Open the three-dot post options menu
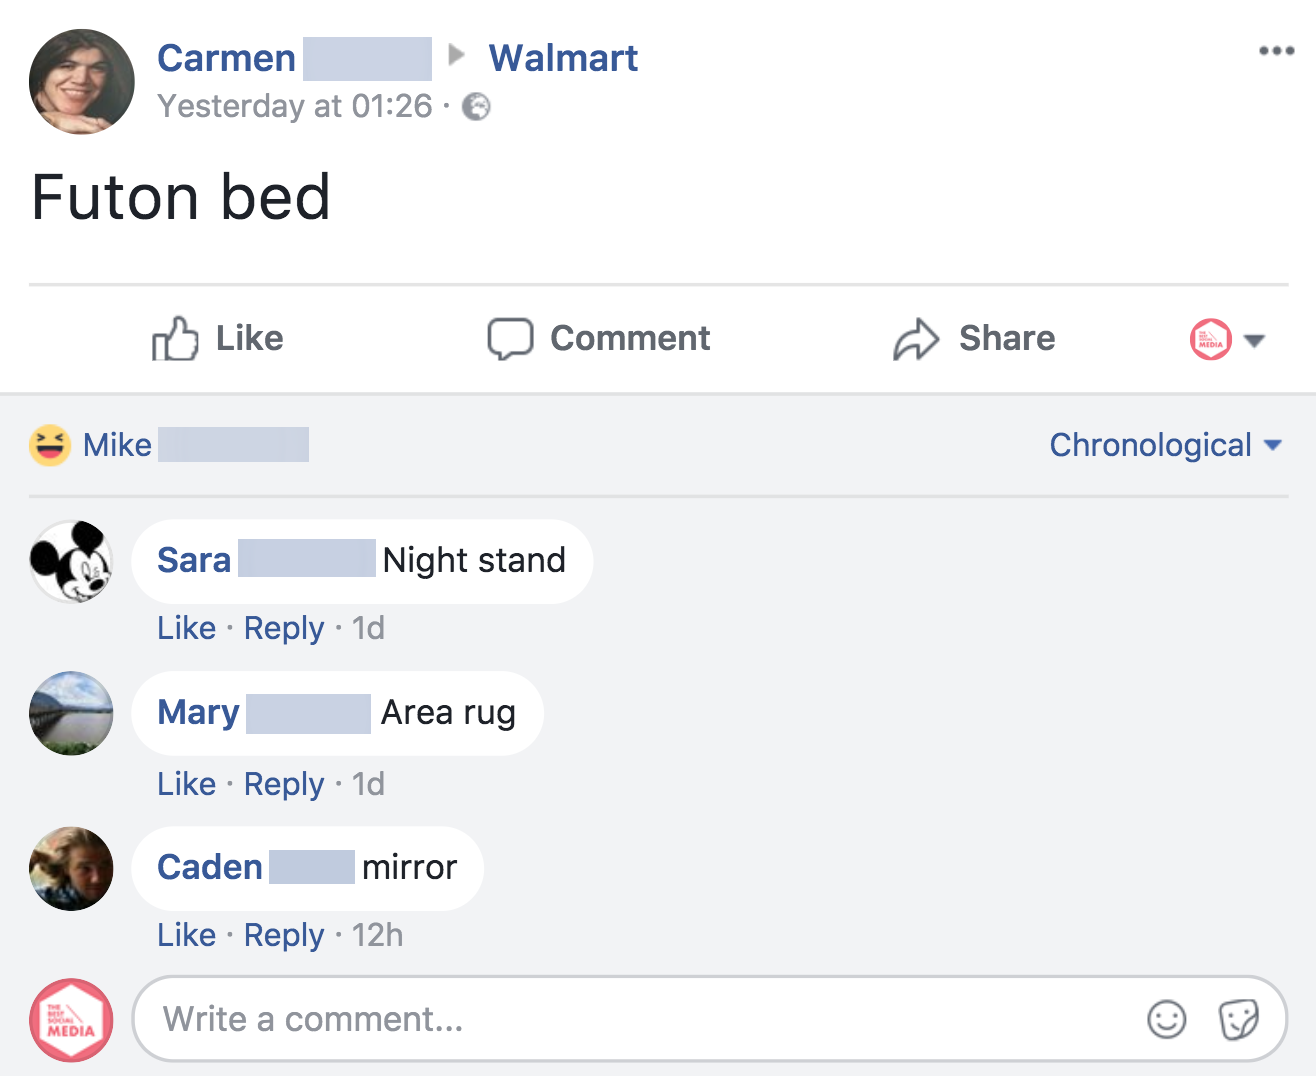This screenshot has width=1316, height=1076. (1276, 51)
